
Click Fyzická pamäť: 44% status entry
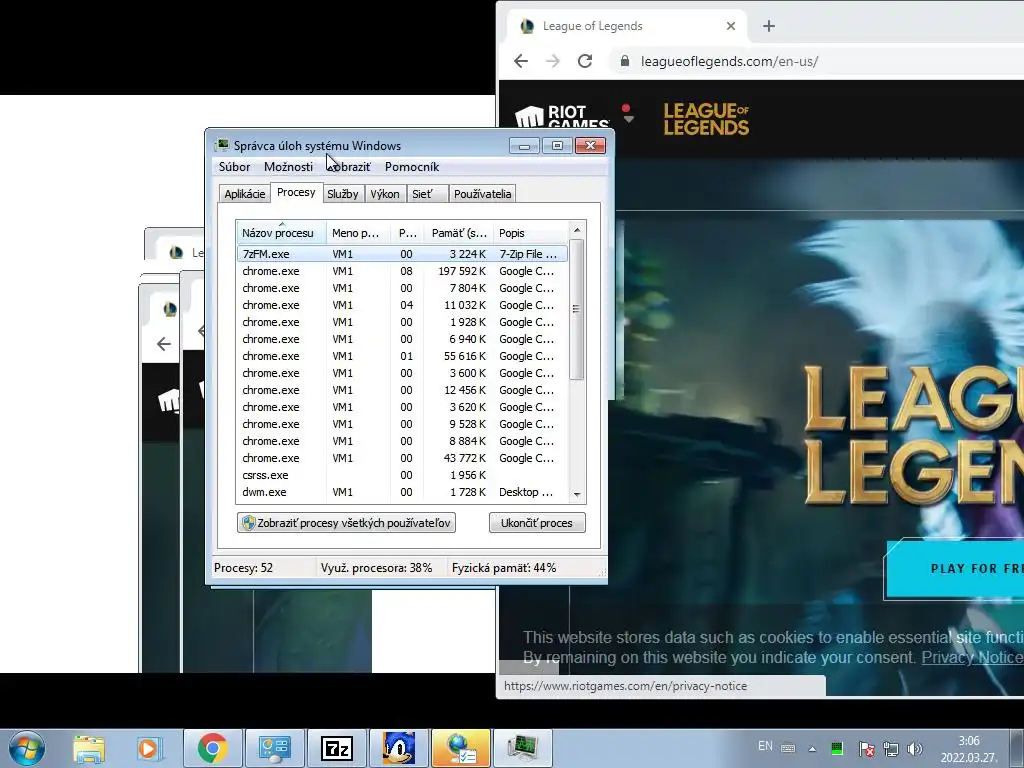504,568
